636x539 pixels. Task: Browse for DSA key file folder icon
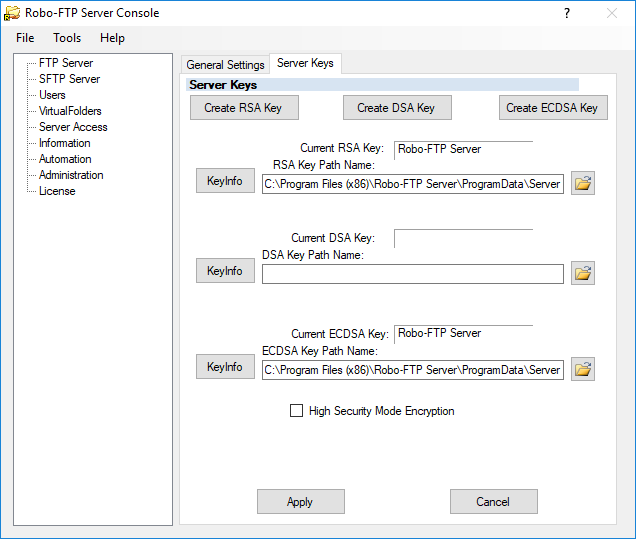[x=583, y=273]
